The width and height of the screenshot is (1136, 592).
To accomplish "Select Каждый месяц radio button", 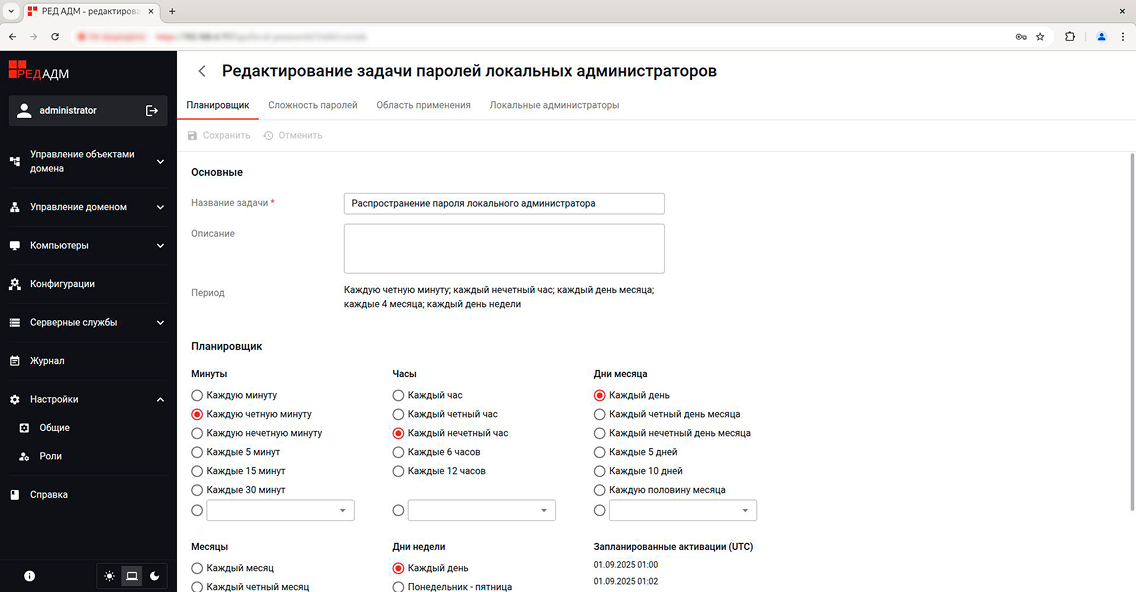I will (197, 568).
